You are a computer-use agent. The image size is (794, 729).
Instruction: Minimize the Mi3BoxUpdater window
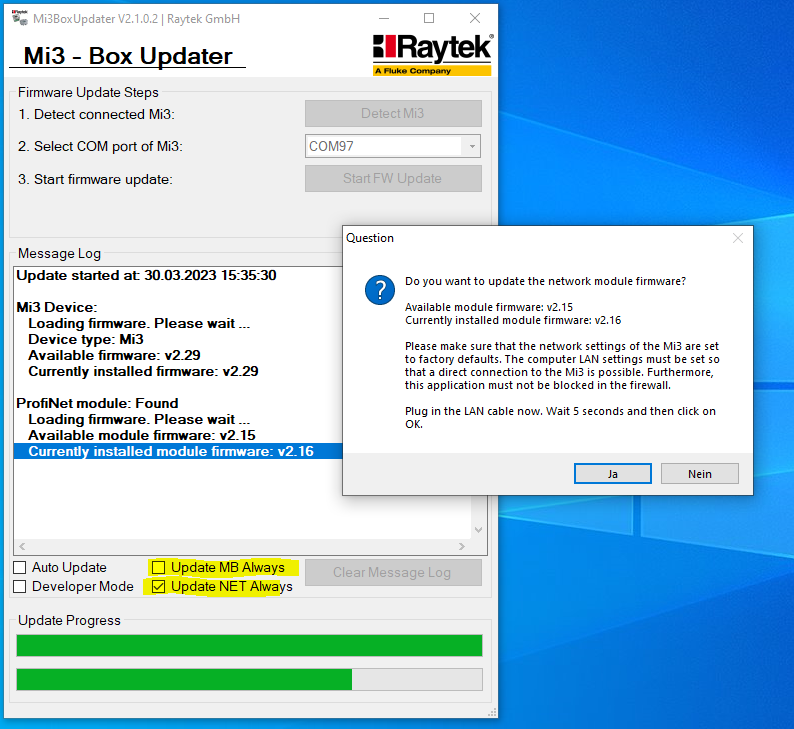pyautogui.click(x=384, y=18)
